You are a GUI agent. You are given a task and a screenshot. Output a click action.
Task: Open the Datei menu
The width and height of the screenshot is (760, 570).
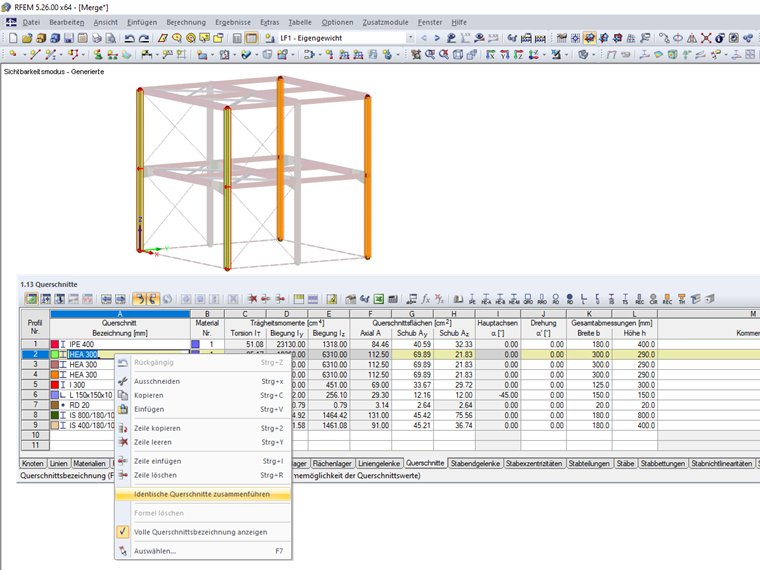31,22
